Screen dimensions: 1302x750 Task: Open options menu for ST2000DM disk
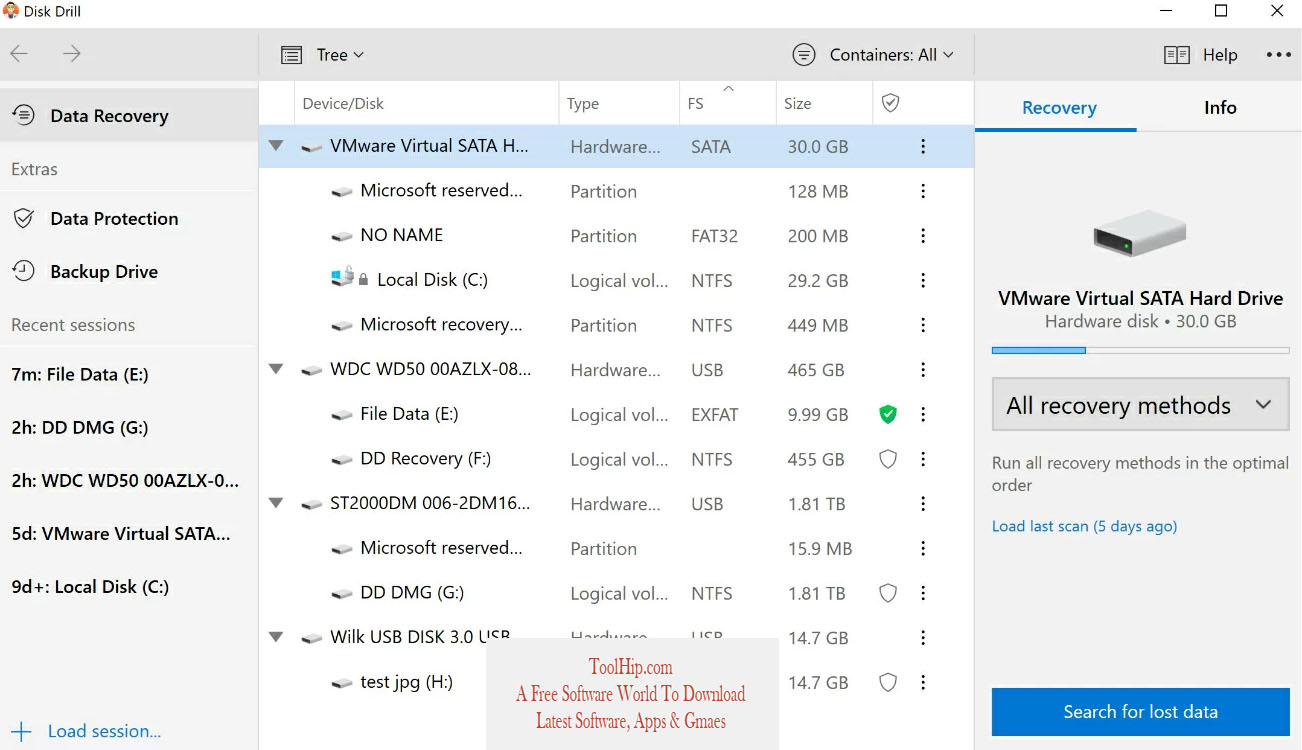pyautogui.click(x=923, y=504)
